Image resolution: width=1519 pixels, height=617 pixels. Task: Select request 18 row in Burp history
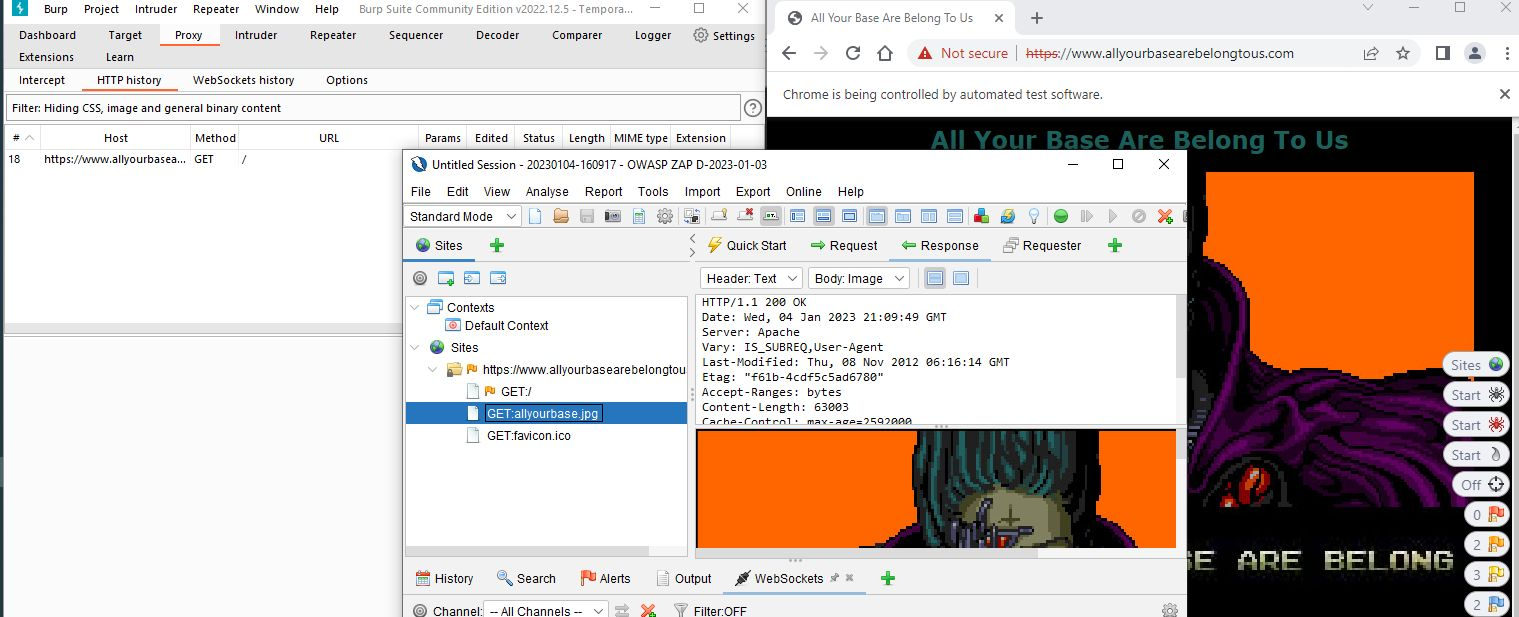(x=383, y=159)
